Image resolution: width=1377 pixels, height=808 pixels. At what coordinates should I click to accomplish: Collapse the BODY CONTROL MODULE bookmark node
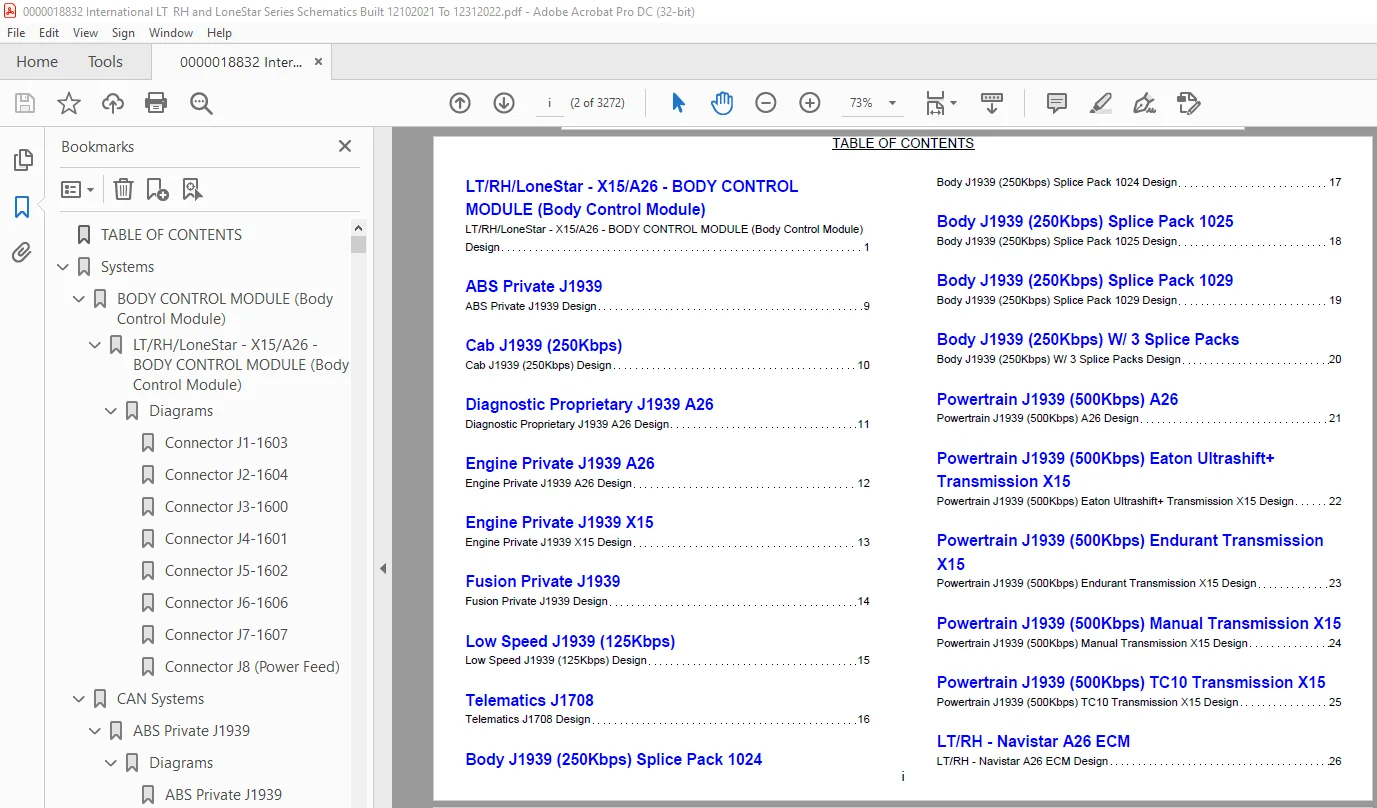[79, 299]
